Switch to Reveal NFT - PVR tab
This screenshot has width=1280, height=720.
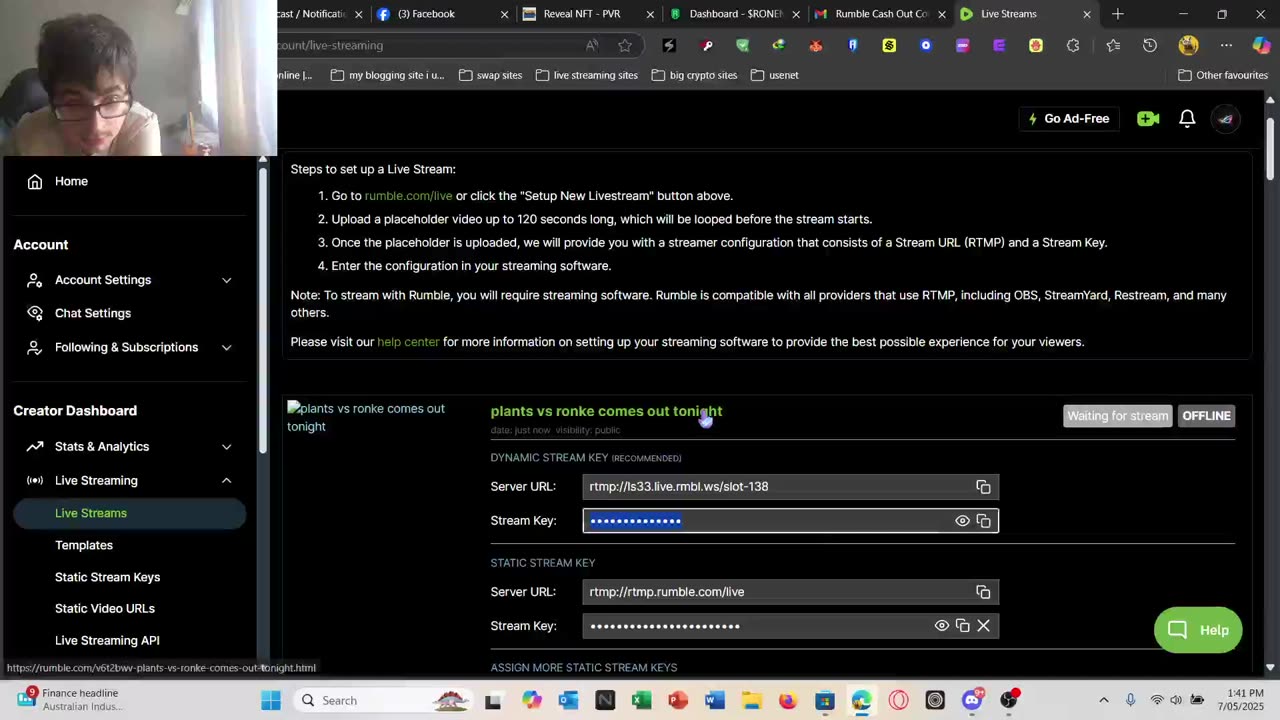[x=586, y=14]
